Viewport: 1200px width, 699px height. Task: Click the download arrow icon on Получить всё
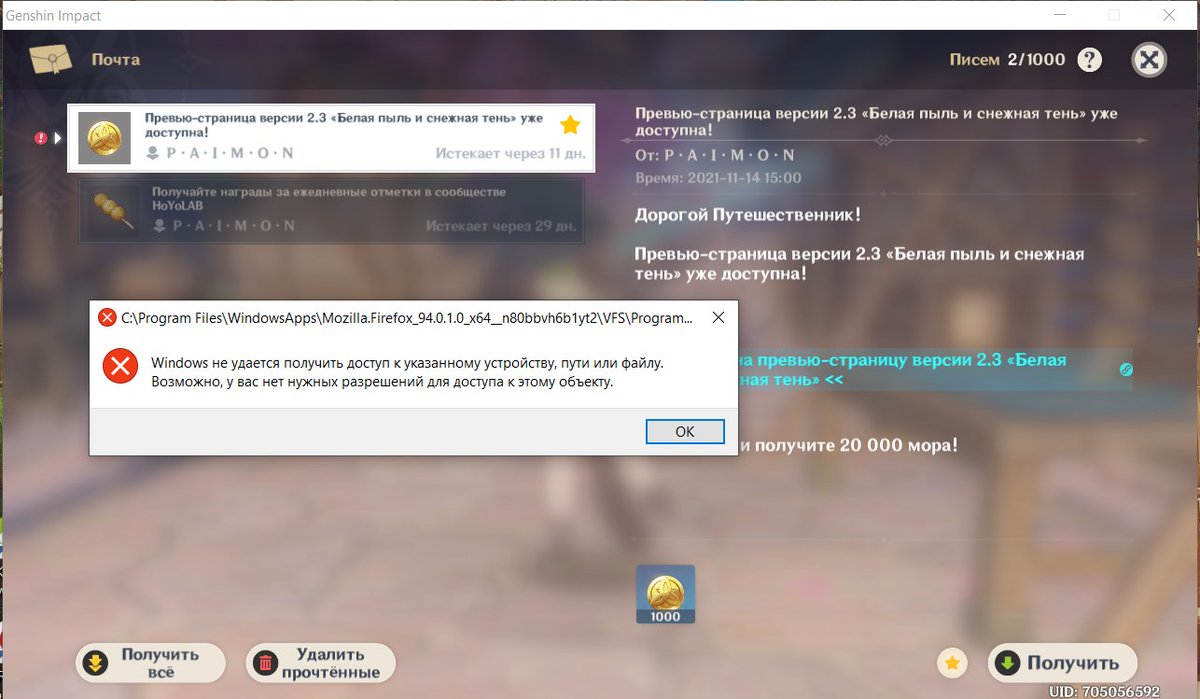96,663
